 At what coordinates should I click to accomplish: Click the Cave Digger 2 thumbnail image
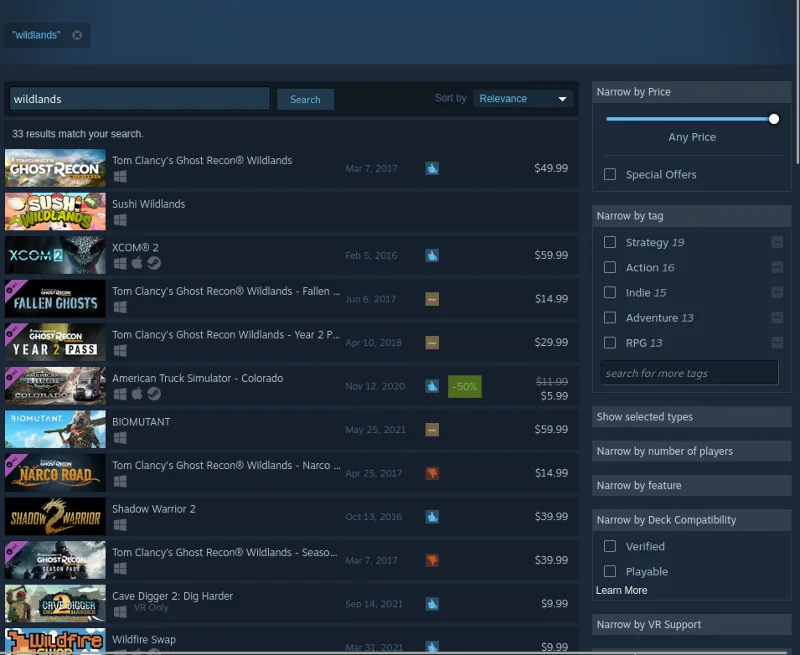pyautogui.click(x=55, y=604)
